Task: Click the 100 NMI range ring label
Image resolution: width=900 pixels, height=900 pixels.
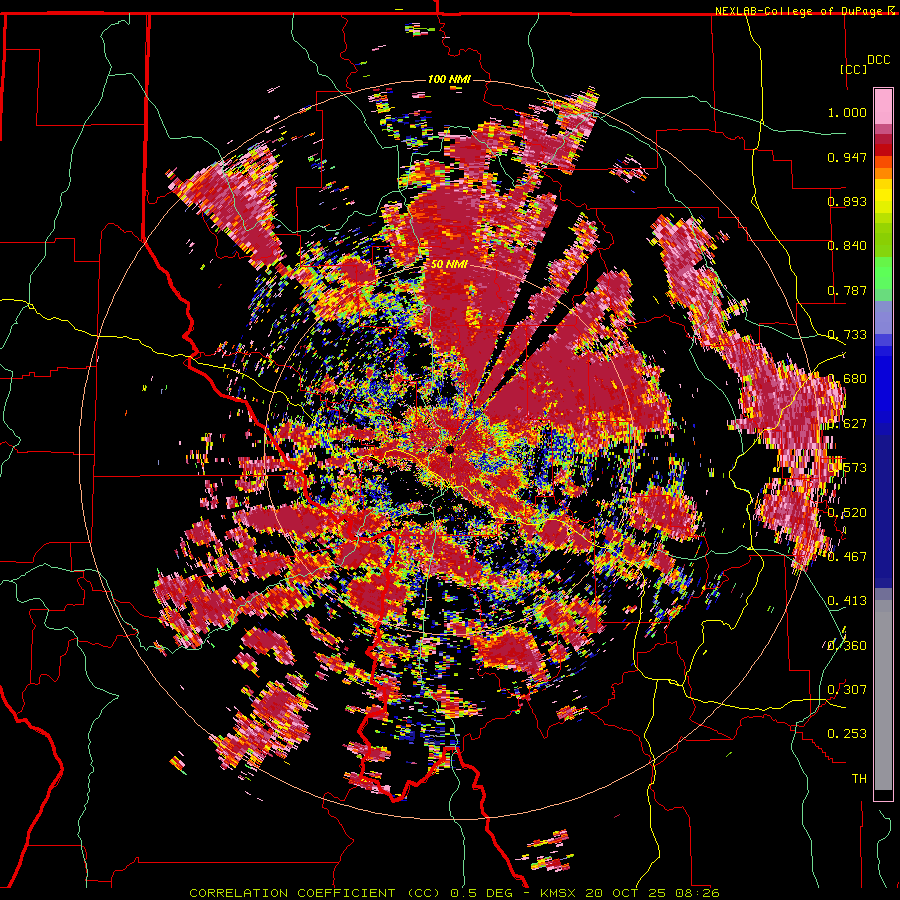Action: (x=449, y=79)
